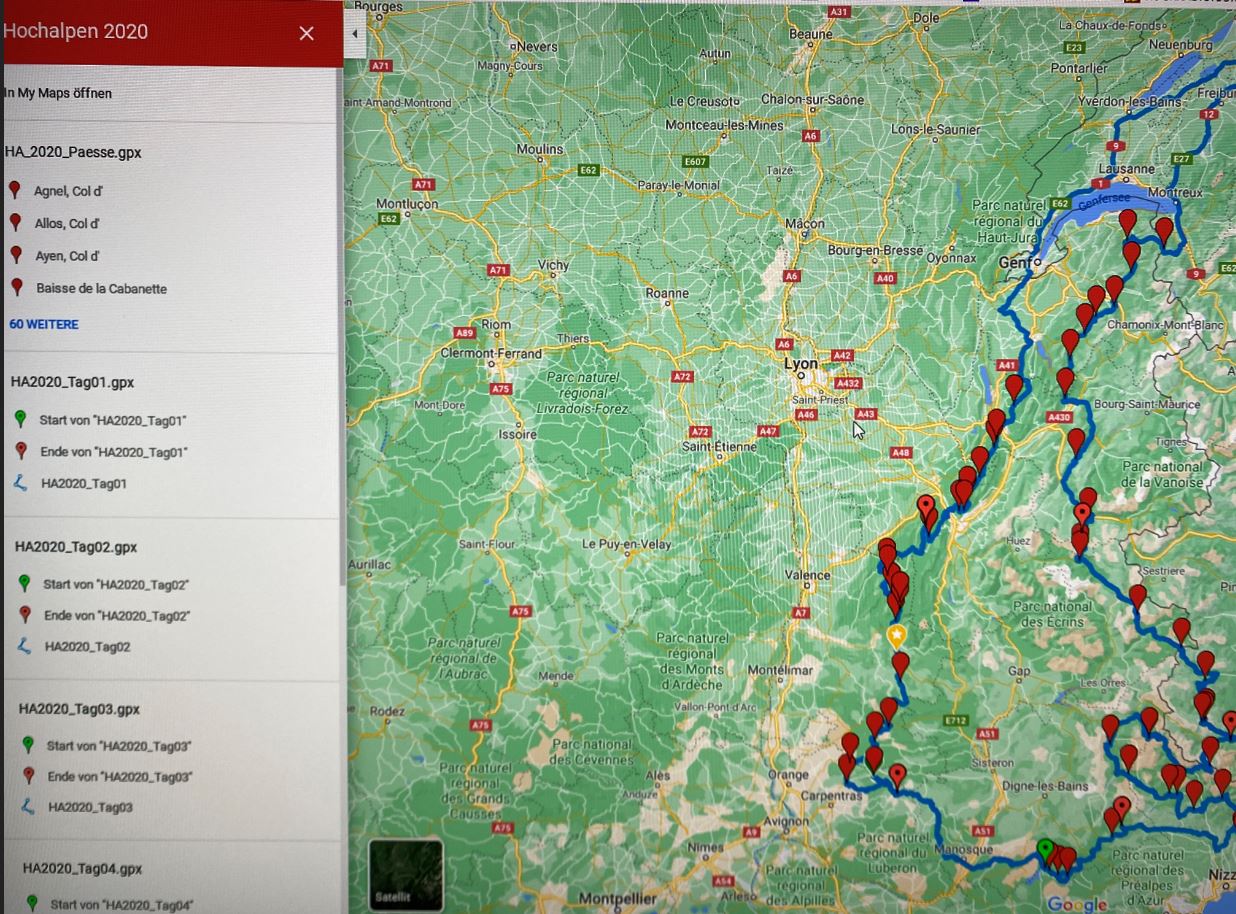Open the "Agnel, Col d'" list entry
The image size is (1236, 914).
(68, 191)
